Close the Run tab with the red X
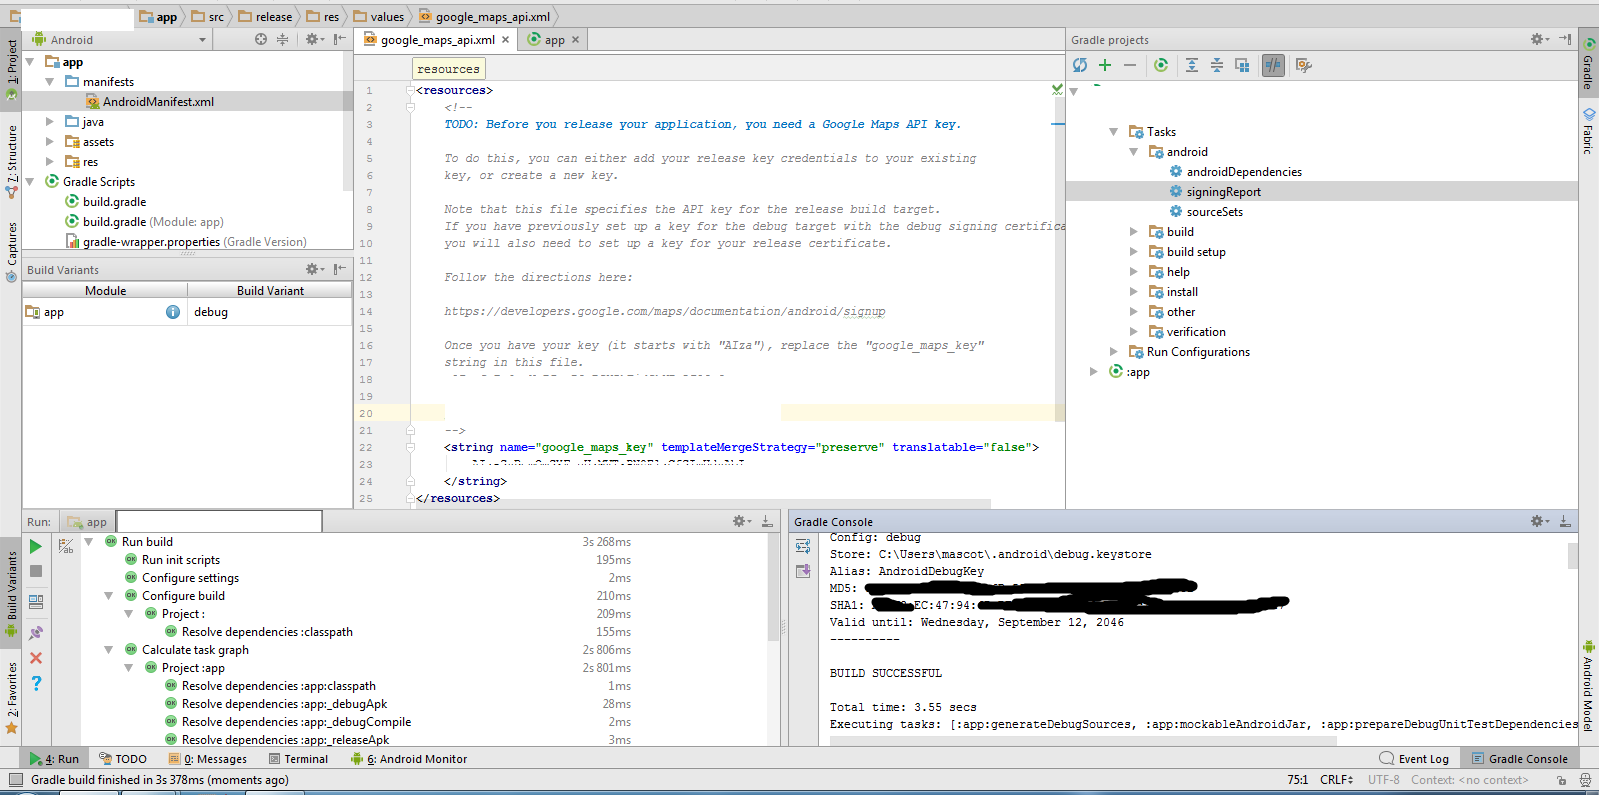This screenshot has height=795, width=1599. point(36,658)
